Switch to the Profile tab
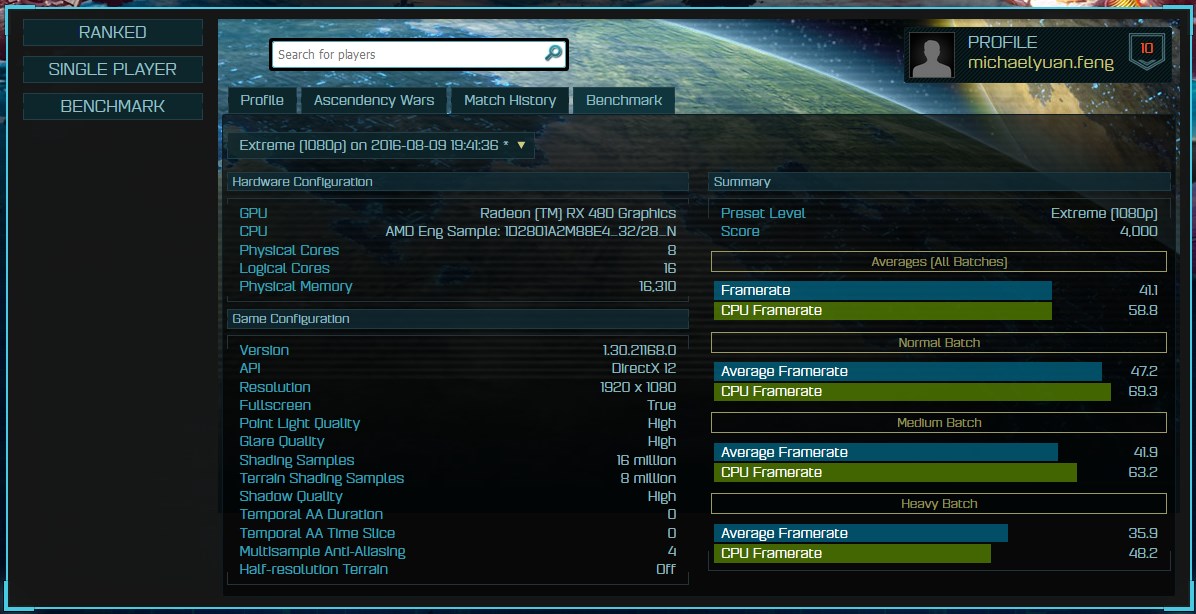 (262, 100)
